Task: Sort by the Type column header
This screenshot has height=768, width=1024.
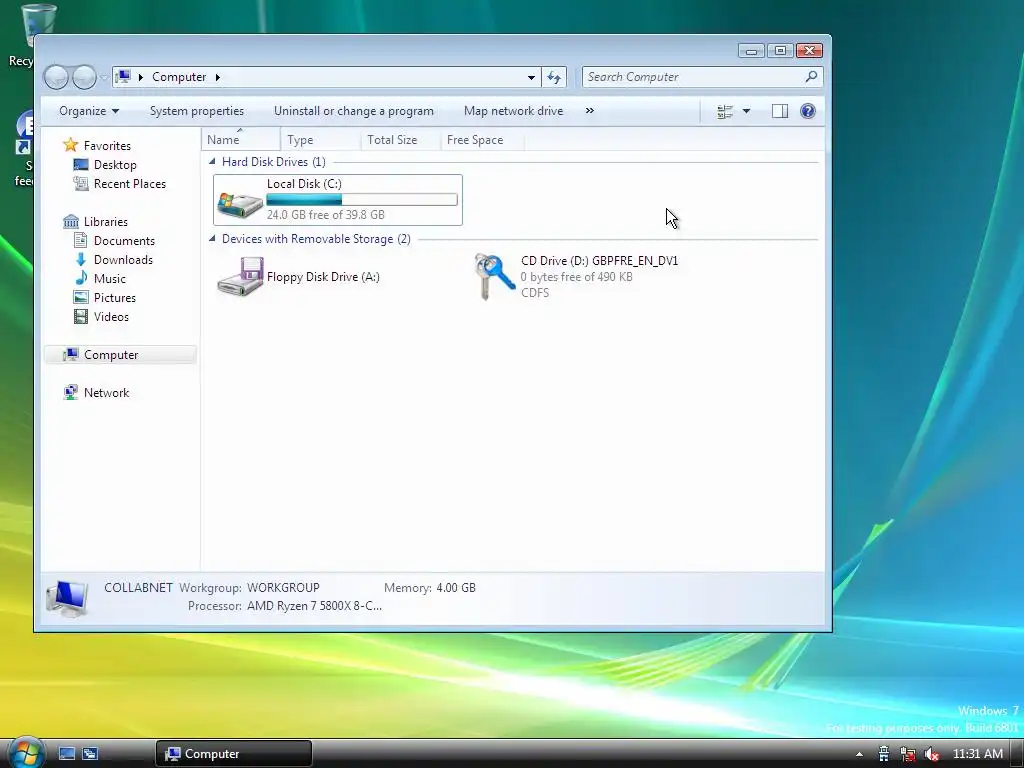Action: point(321,140)
